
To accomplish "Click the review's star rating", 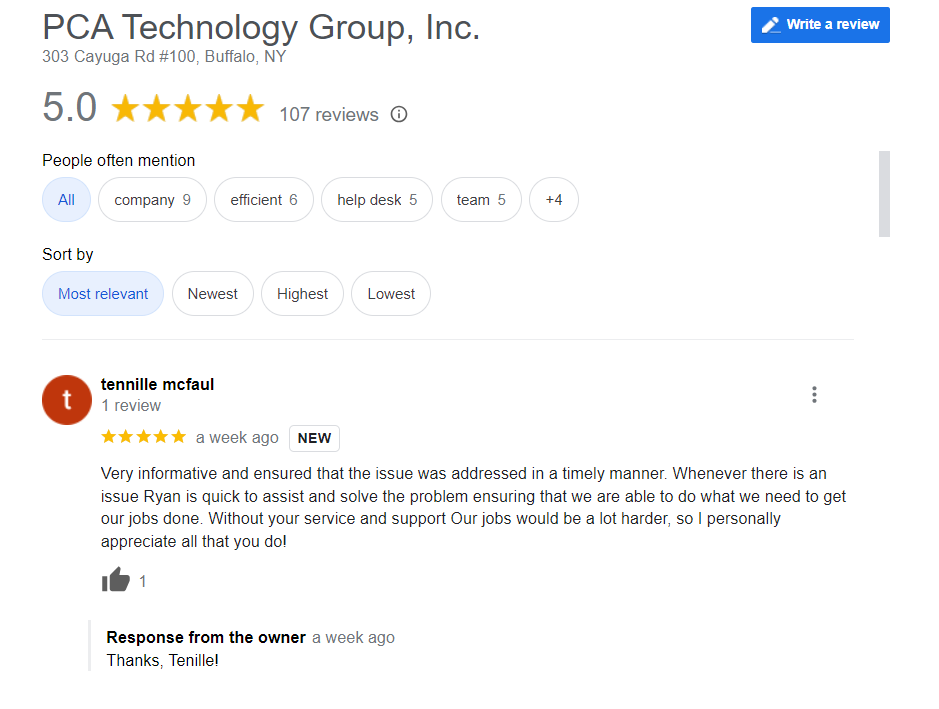I will pos(144,437).
